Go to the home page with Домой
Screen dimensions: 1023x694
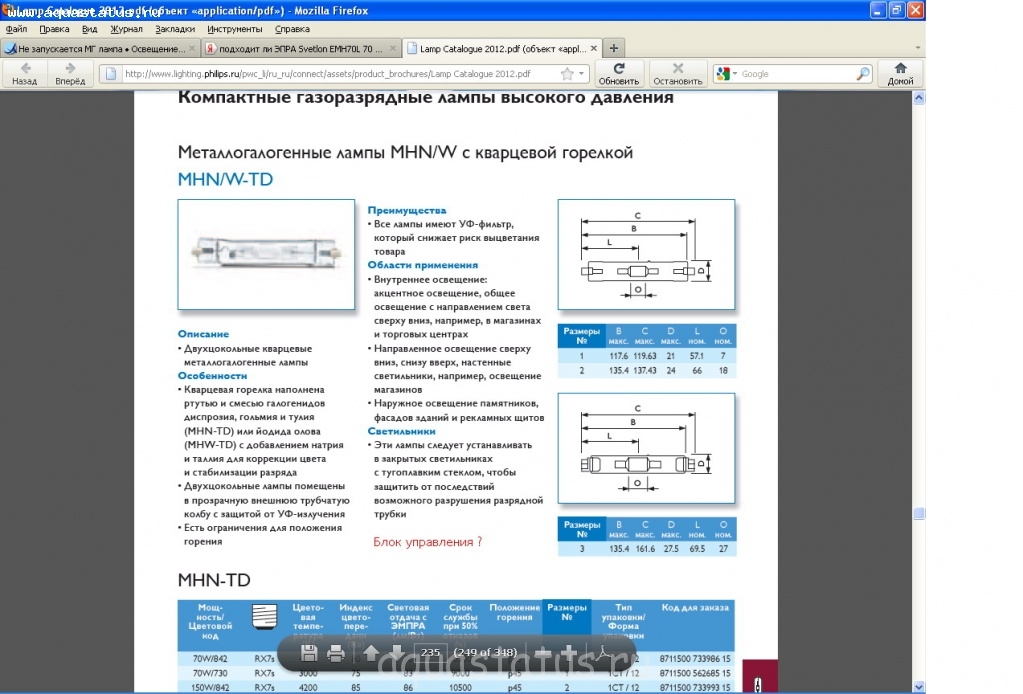coord(900,73)
